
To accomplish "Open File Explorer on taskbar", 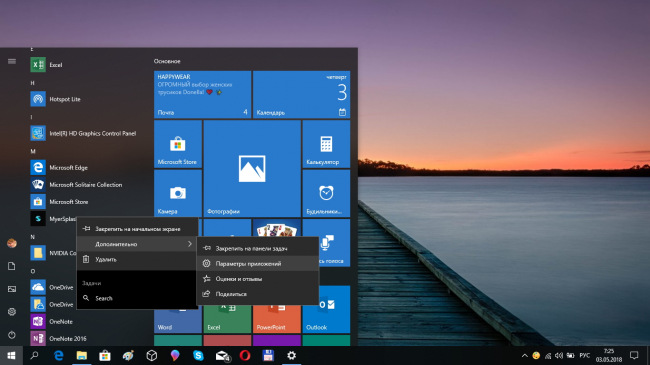I will click(x=82, y=355).
